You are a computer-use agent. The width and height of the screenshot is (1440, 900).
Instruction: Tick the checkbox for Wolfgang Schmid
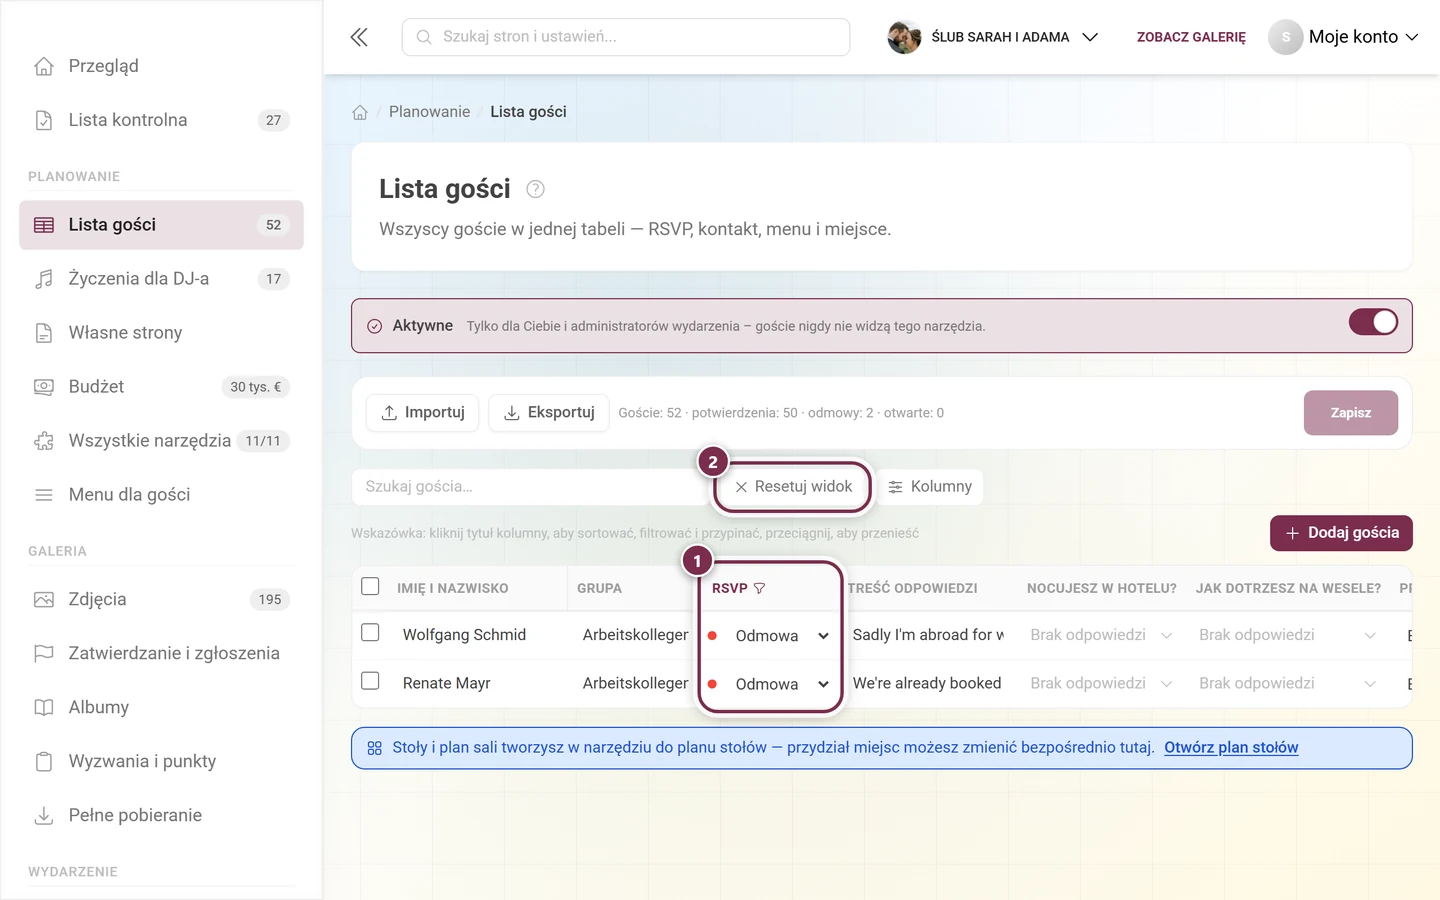point(370,633)
